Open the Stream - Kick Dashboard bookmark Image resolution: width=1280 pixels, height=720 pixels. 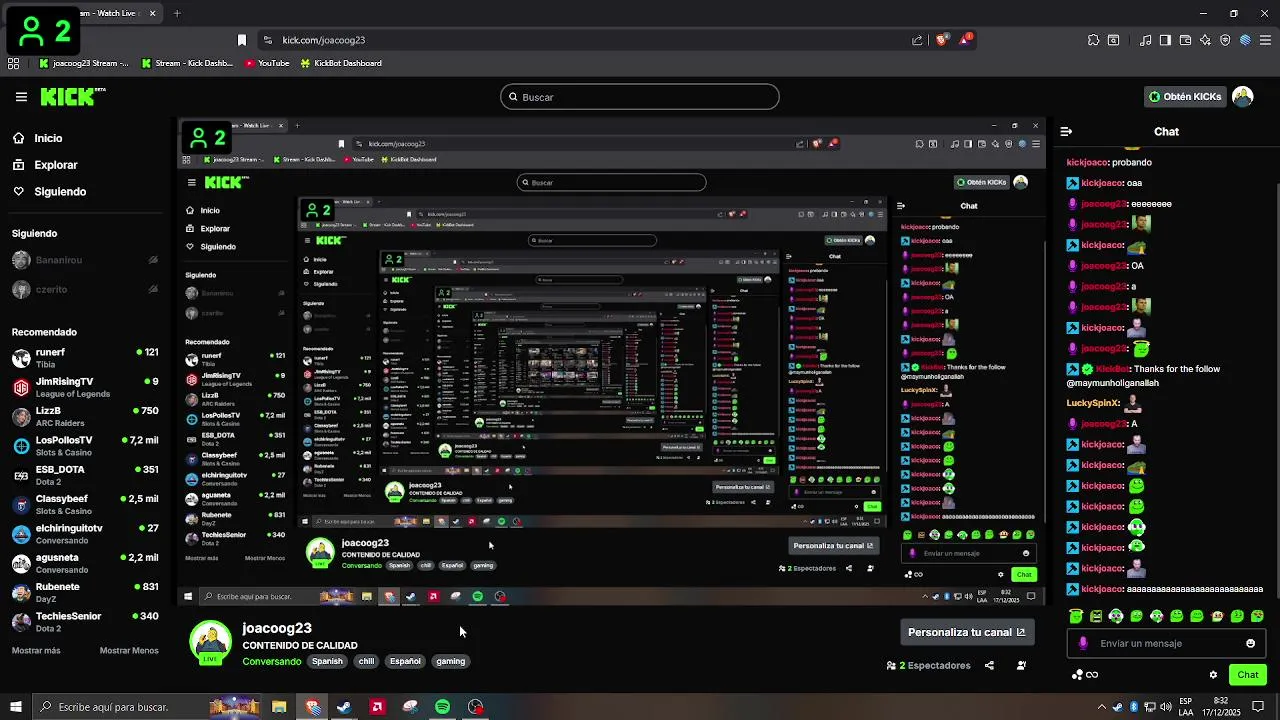(187, 63)
